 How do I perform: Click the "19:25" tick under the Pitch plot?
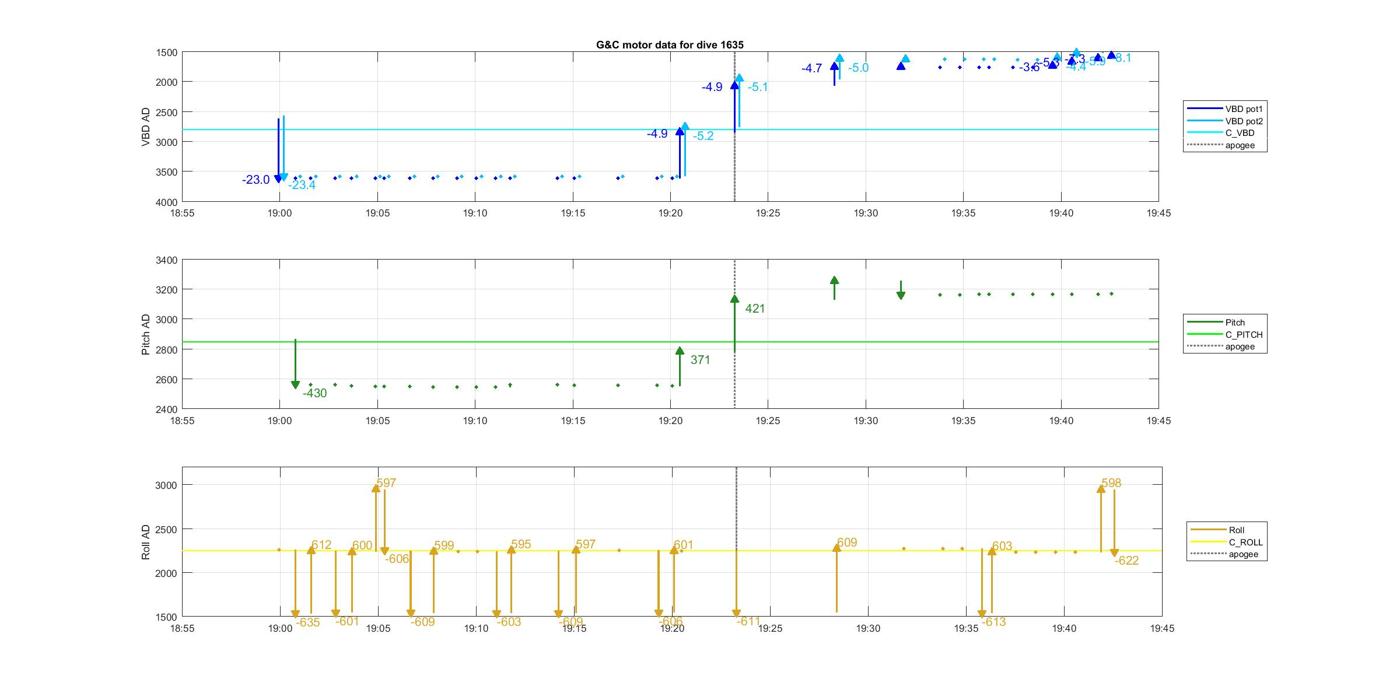(x=769, y=421)
